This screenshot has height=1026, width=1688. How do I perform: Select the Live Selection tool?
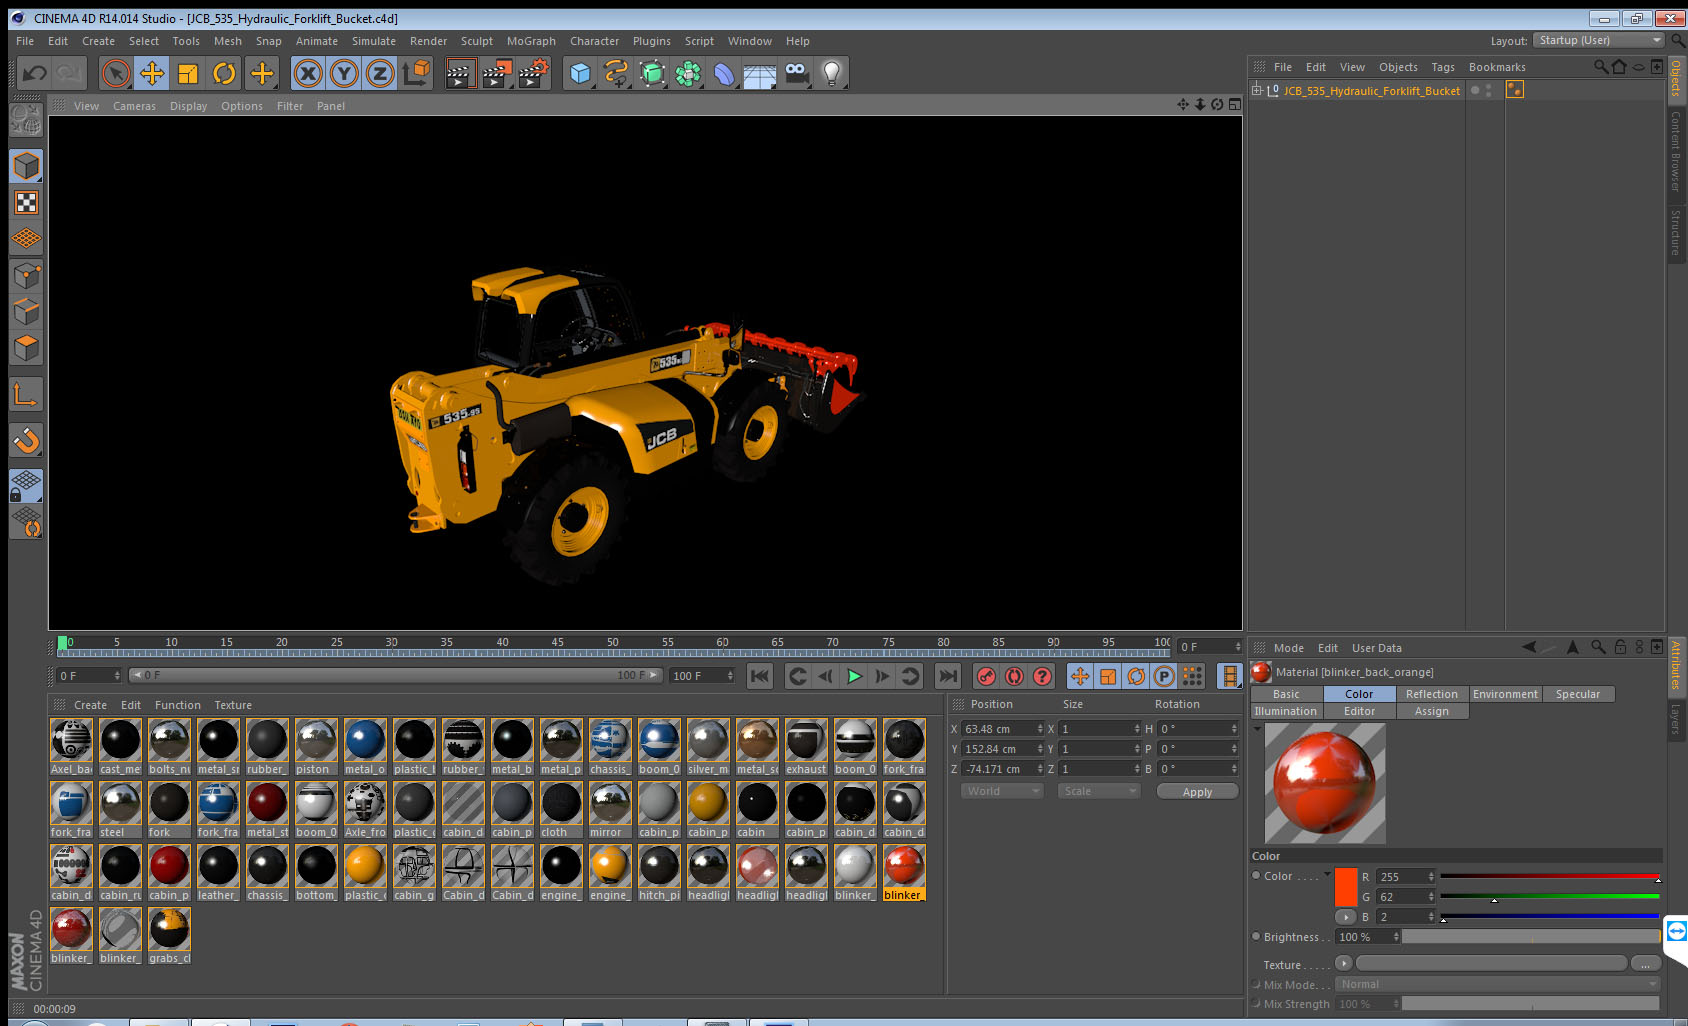coord(116,73)
